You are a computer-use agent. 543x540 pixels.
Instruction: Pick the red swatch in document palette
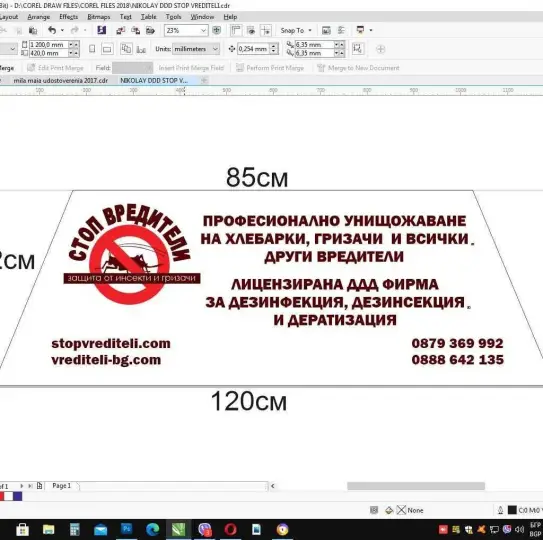coord(2,496)
